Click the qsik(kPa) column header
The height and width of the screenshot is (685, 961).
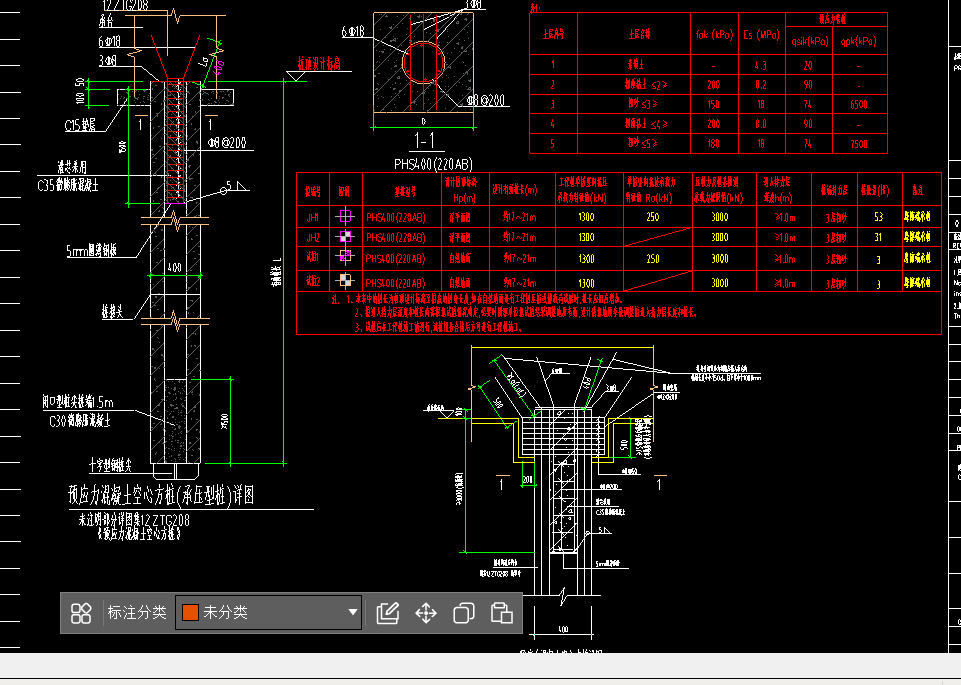click(809, 41)
